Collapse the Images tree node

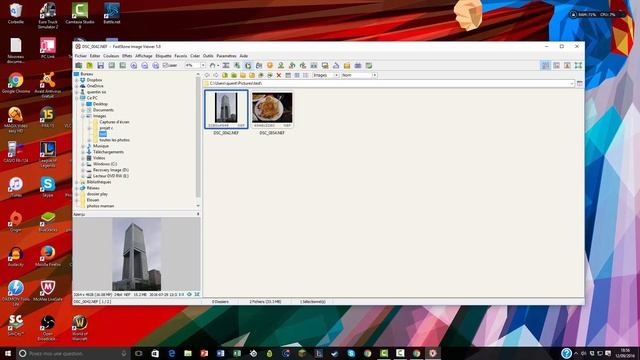tap(83, 116)
